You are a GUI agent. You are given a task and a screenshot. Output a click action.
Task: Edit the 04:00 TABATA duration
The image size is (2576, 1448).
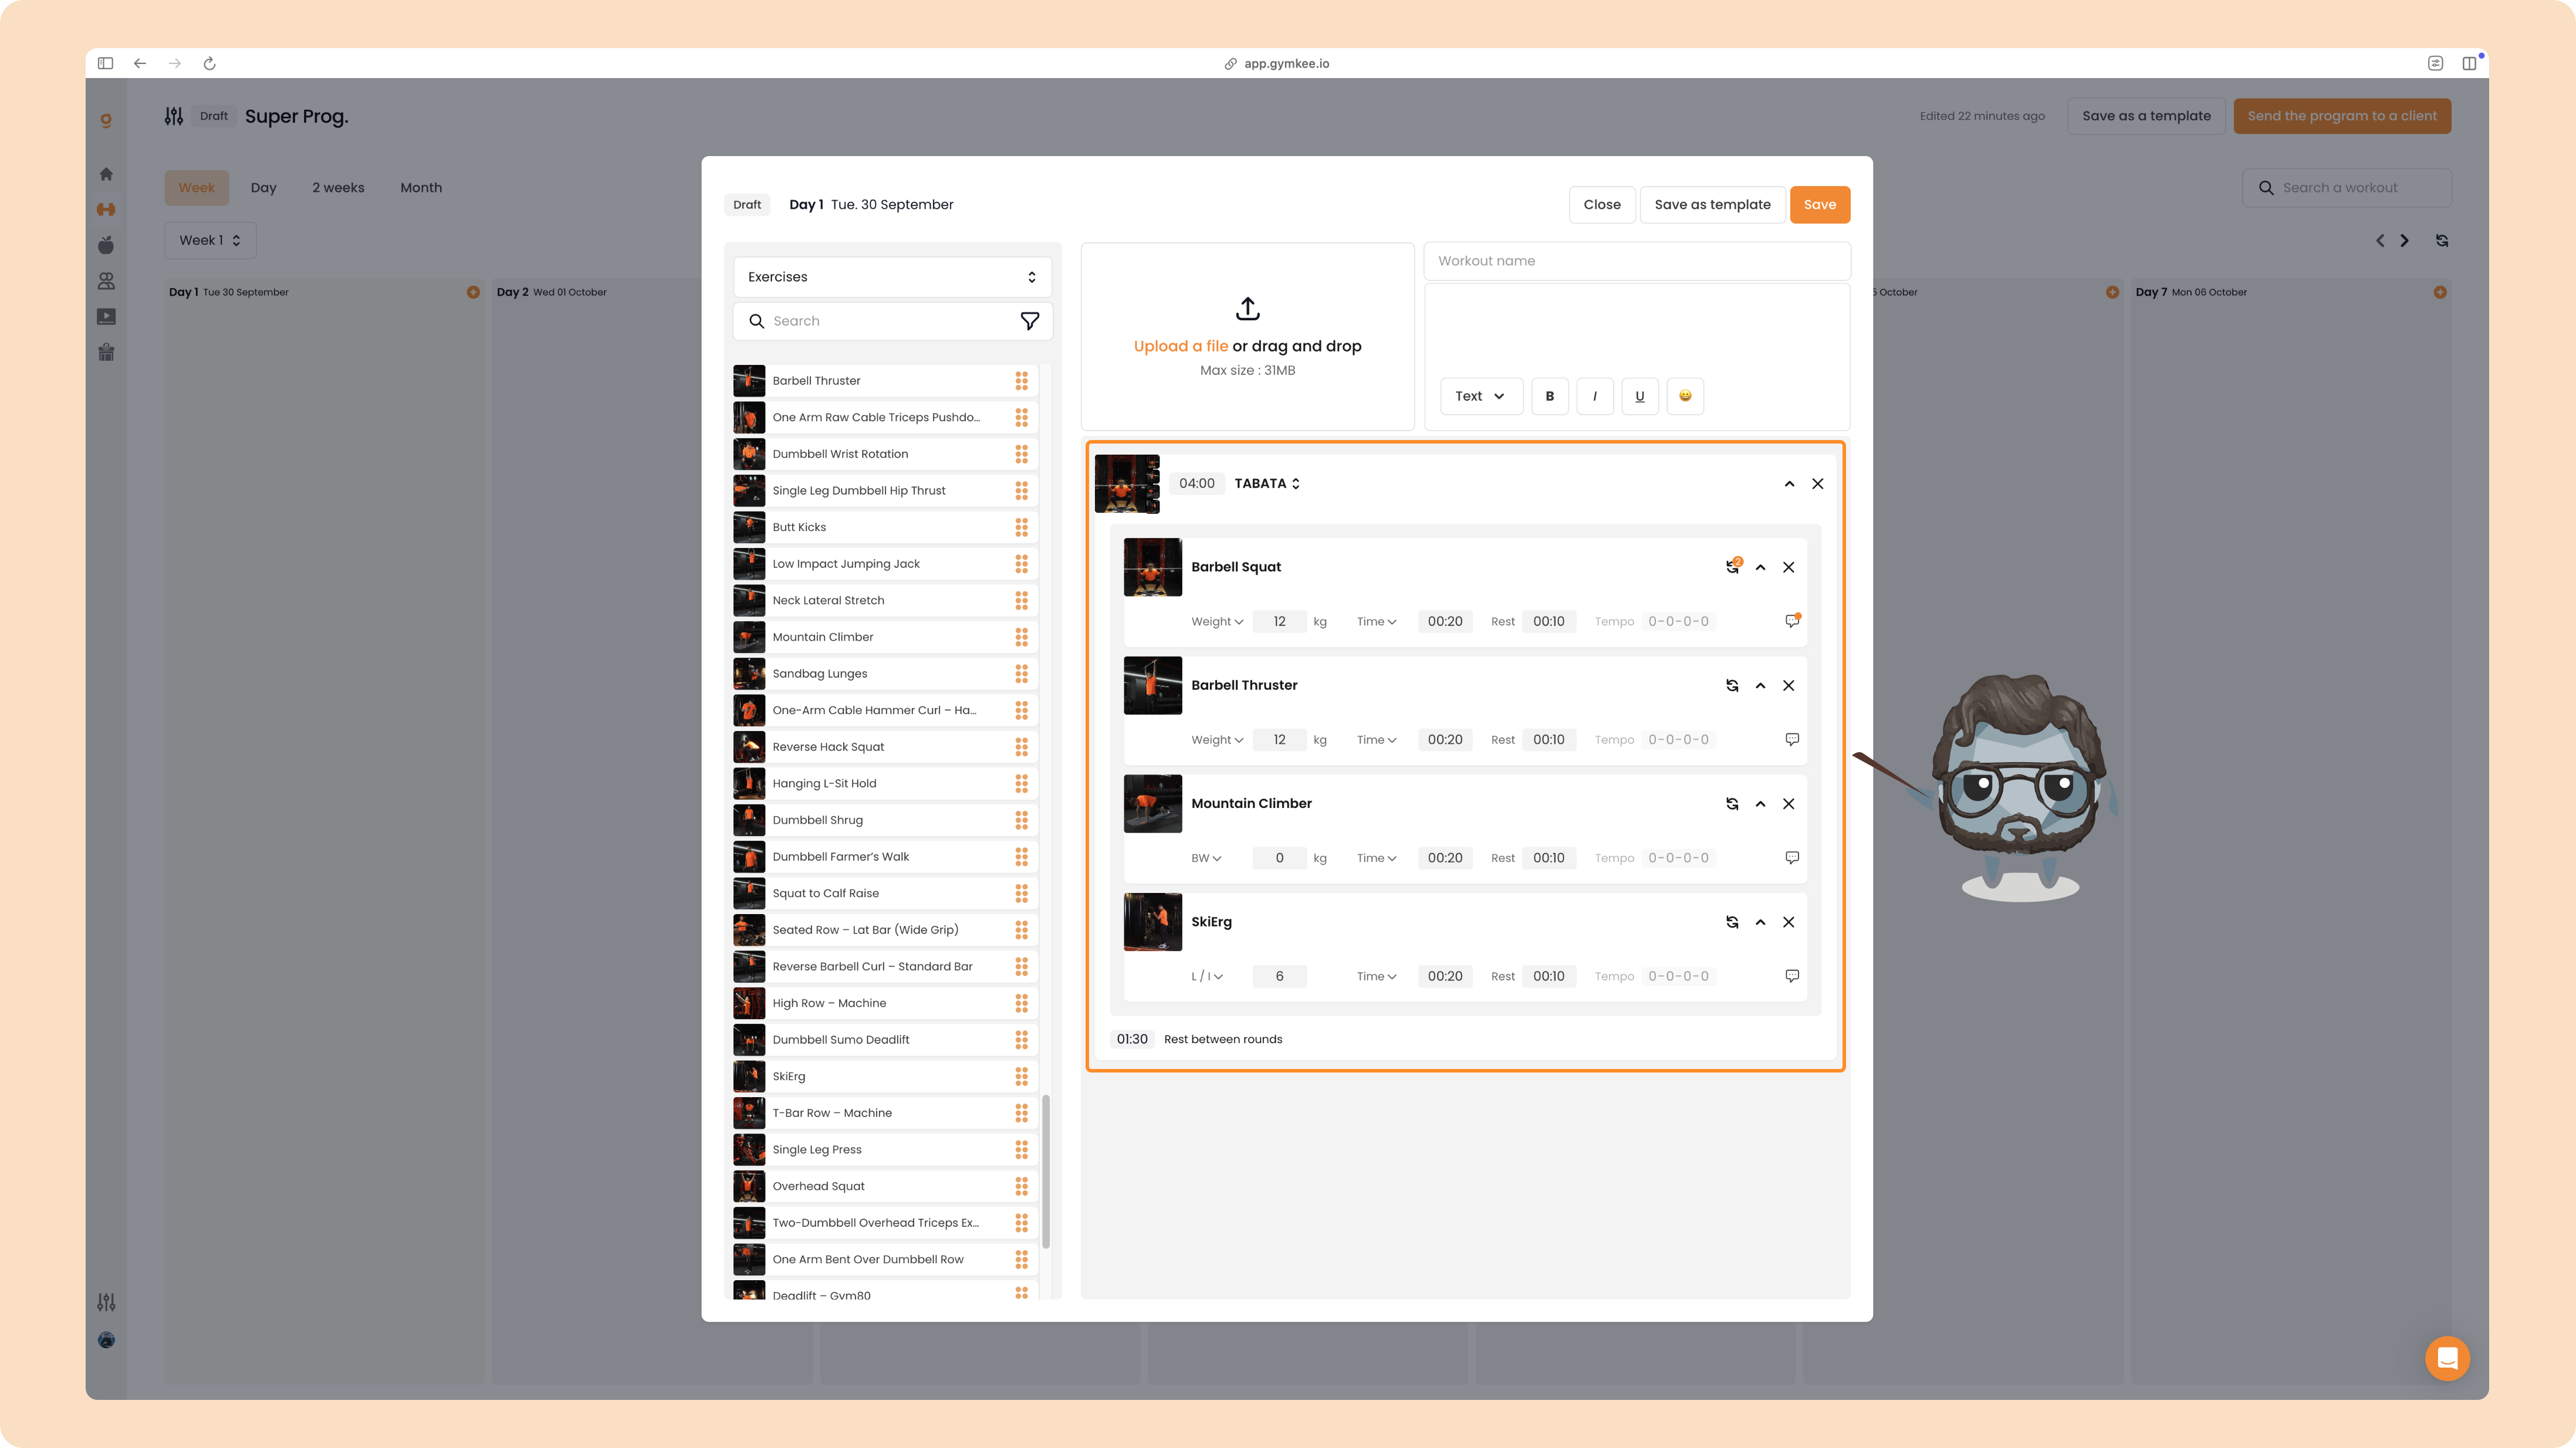pyautogui.click(x=1196, y=484)
